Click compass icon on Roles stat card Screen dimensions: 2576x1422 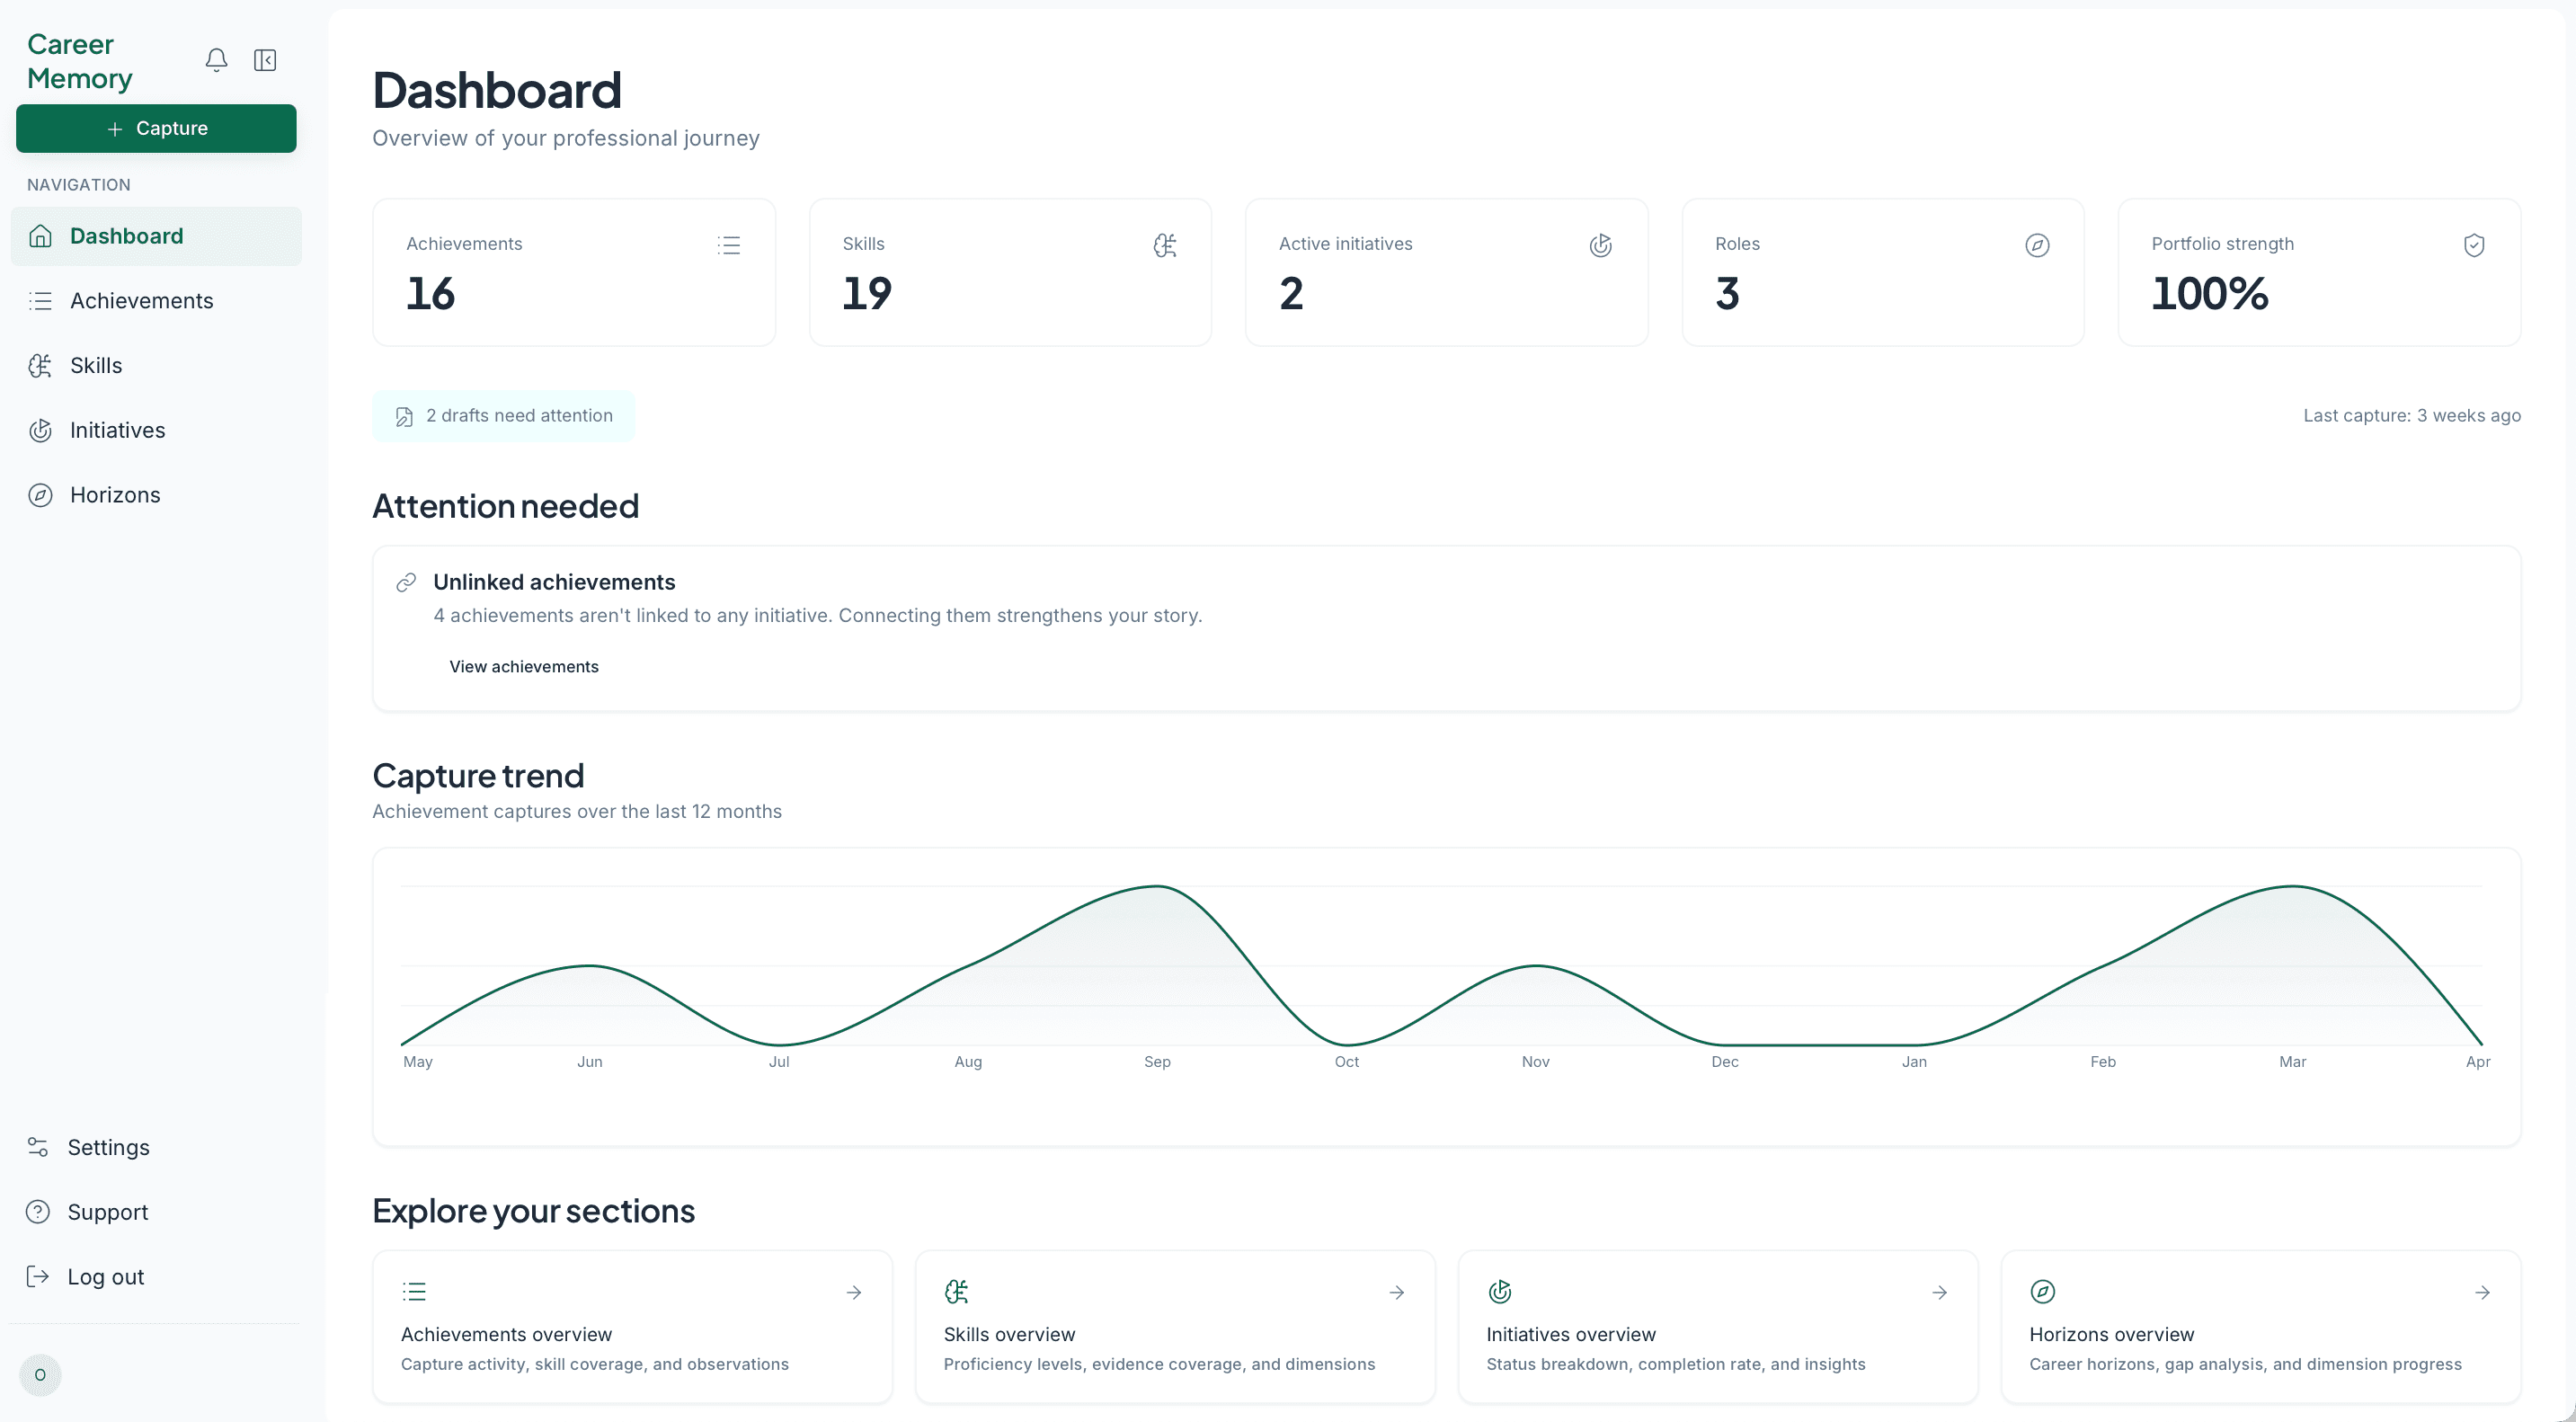pyautogui.click(x=2037, y=245)
